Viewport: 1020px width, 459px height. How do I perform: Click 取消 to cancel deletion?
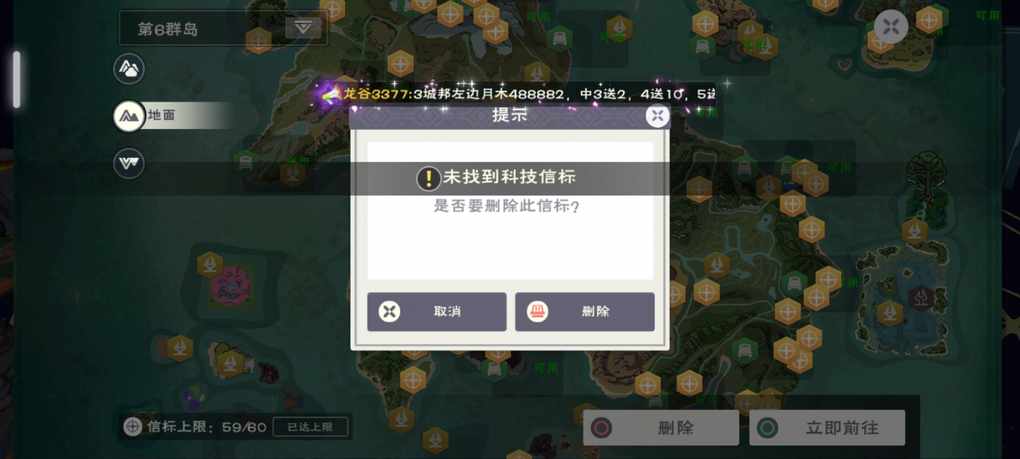click(436, 311)
